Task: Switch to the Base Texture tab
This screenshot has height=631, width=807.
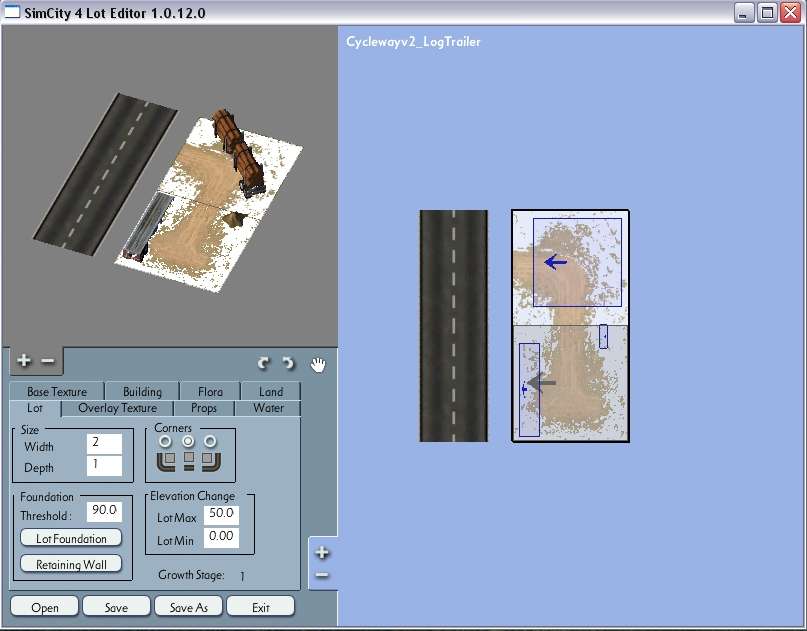Action: pyautogui.click(x=57, y=392)
